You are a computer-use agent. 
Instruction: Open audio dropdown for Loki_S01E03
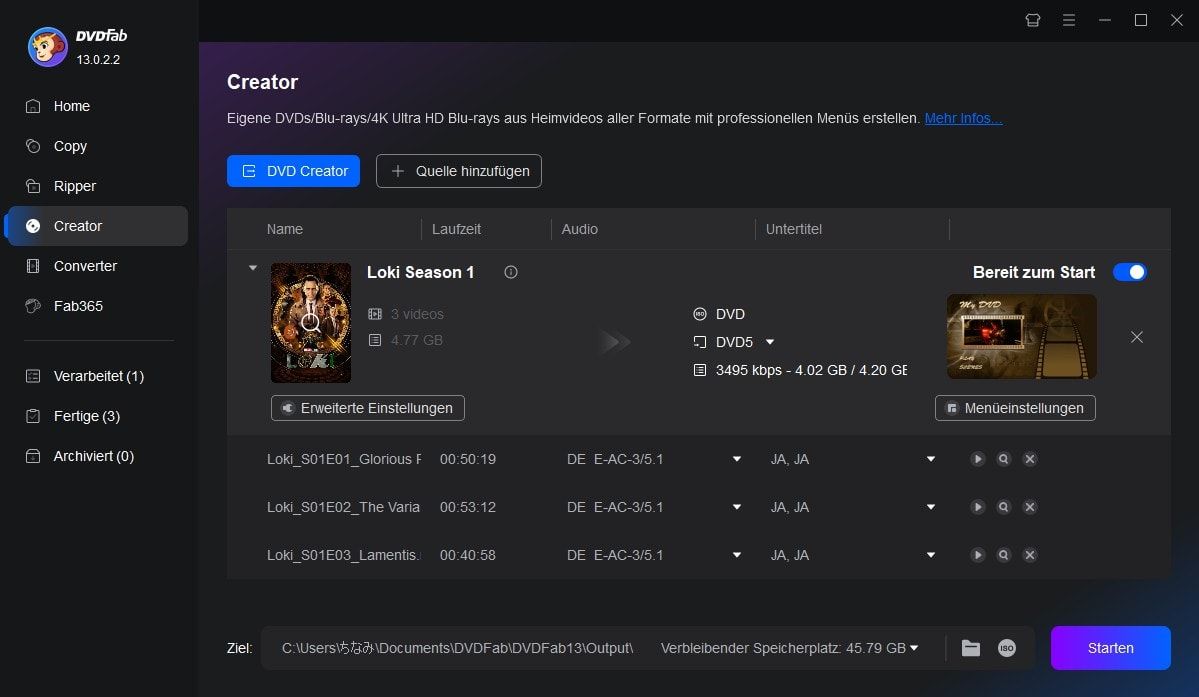click(x=736, y=556)
